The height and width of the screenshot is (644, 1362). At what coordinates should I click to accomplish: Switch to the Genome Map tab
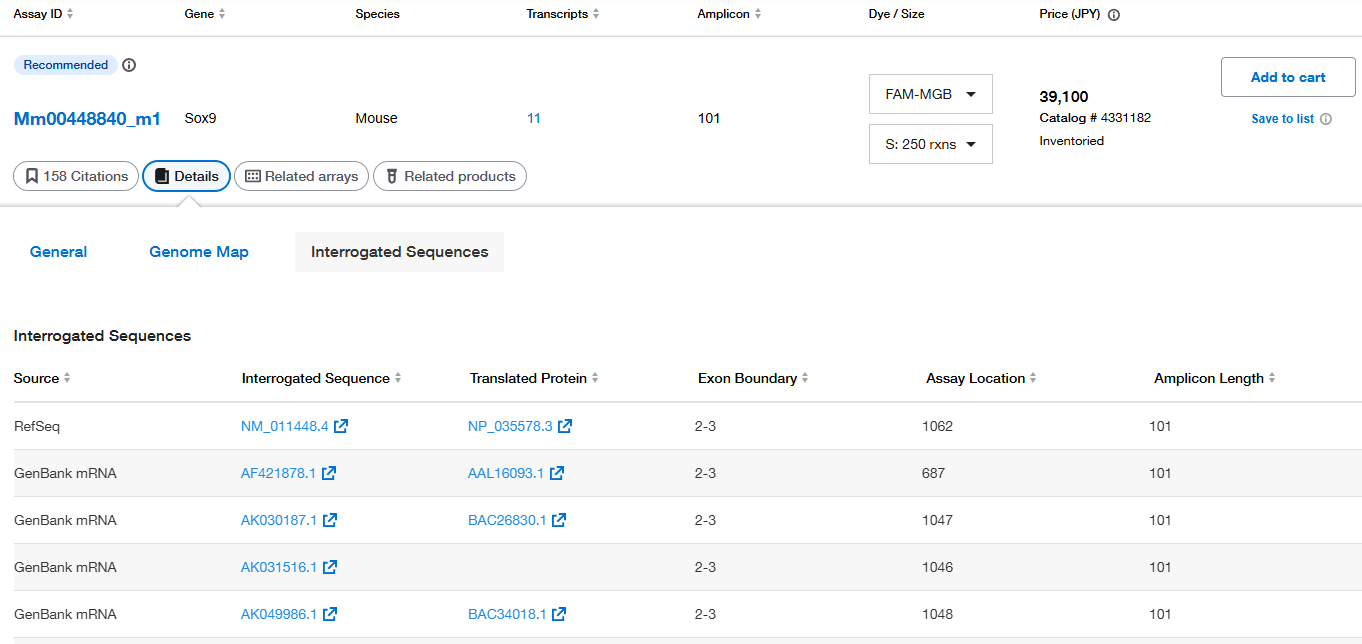[199, 252]
